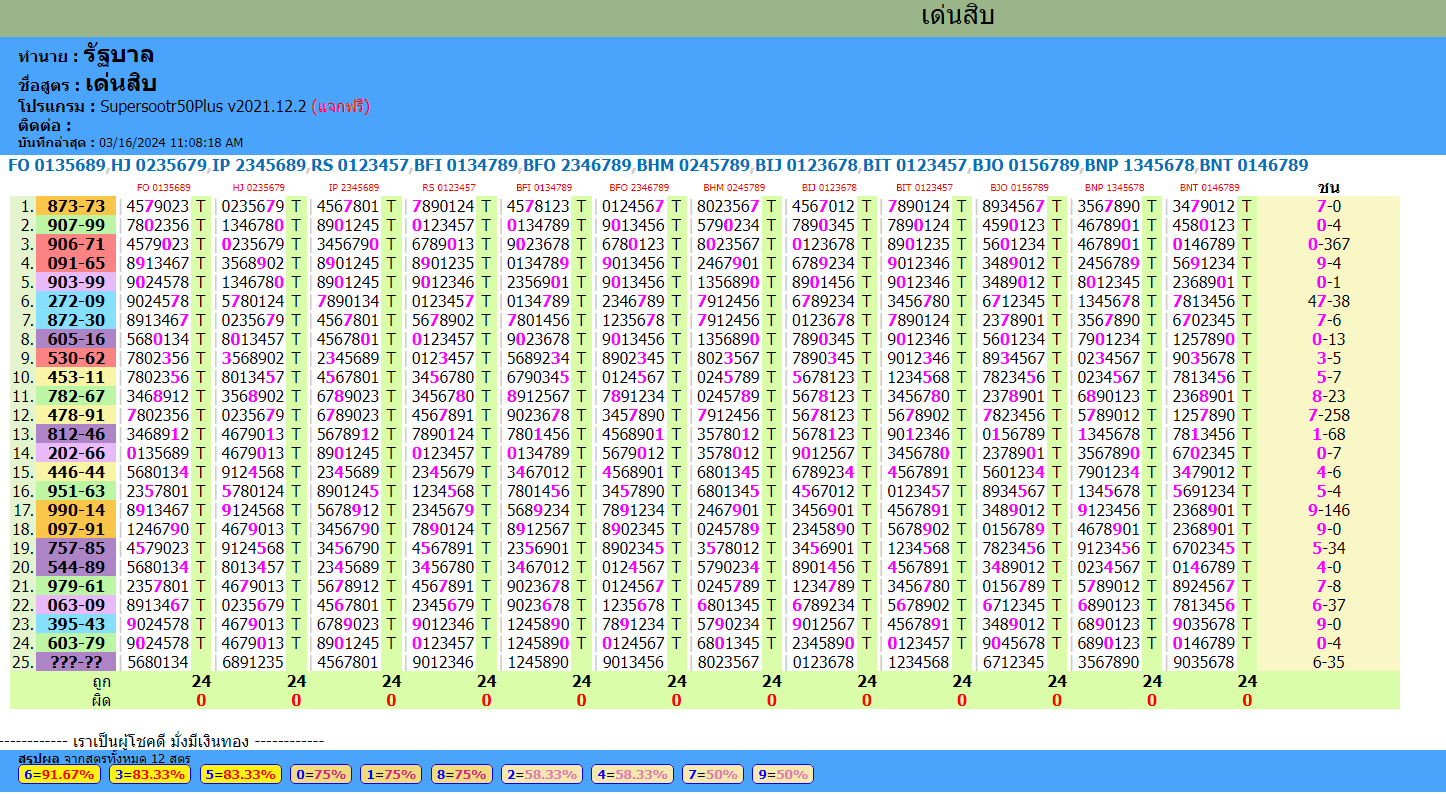Select the large blue BJO 0156789 formula heading
The width and height of the screenshot is (1446, 800).
coord(1026,166)
